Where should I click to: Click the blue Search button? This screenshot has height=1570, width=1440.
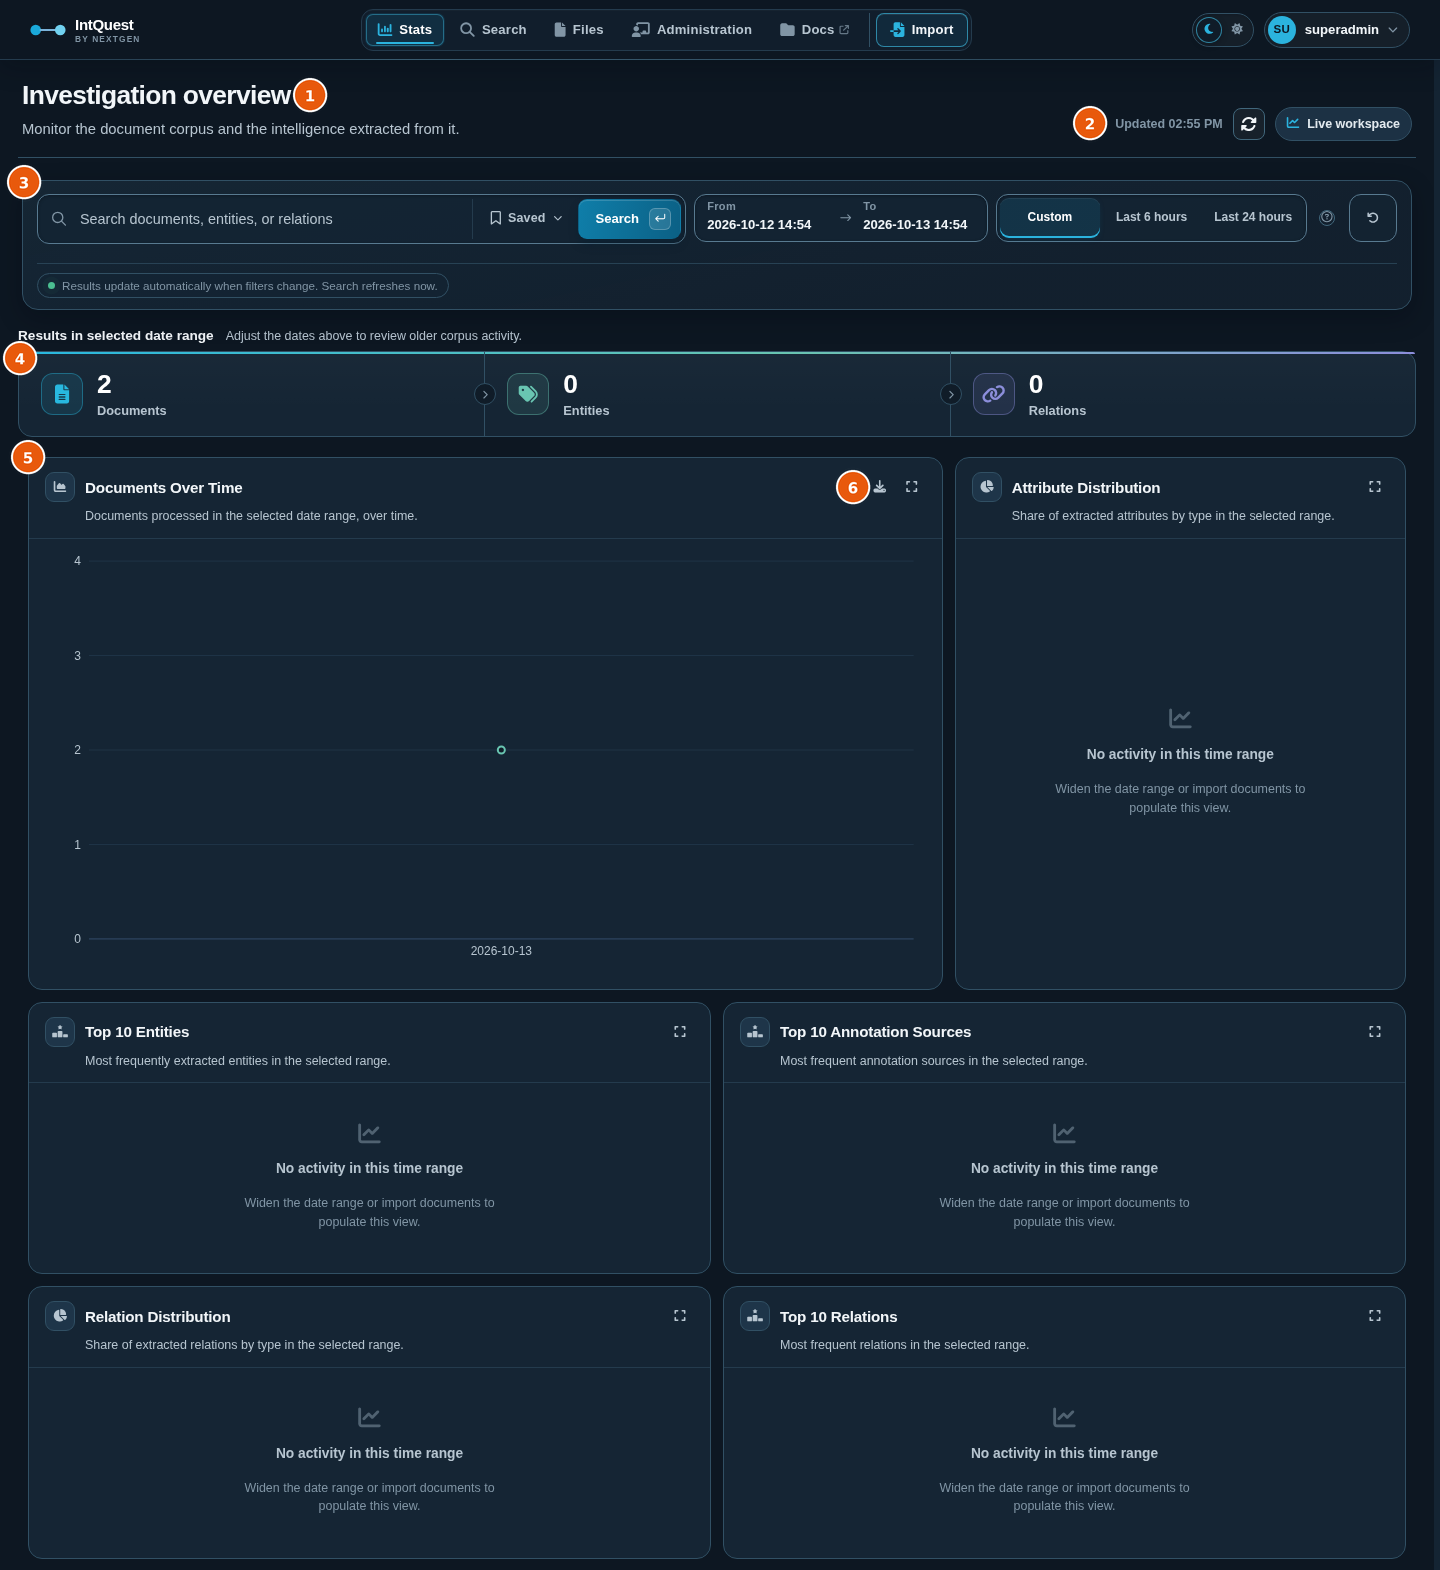630,219
